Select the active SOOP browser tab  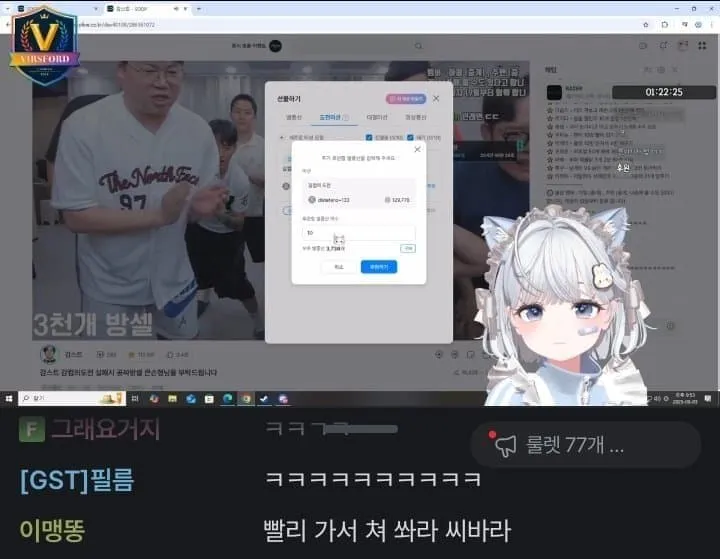[147, 9]
